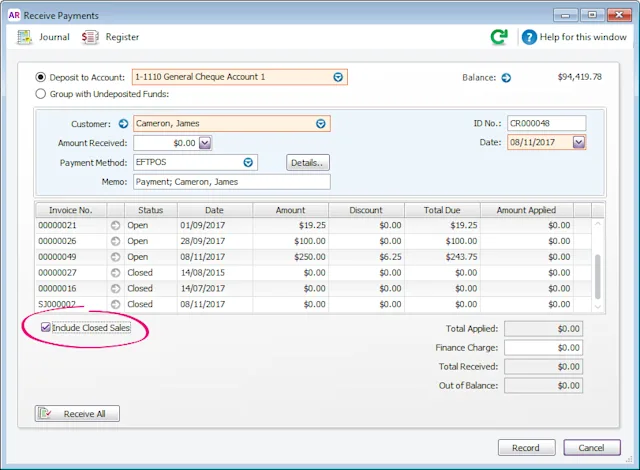Click the green refresh arrow icon

point(499,37)
